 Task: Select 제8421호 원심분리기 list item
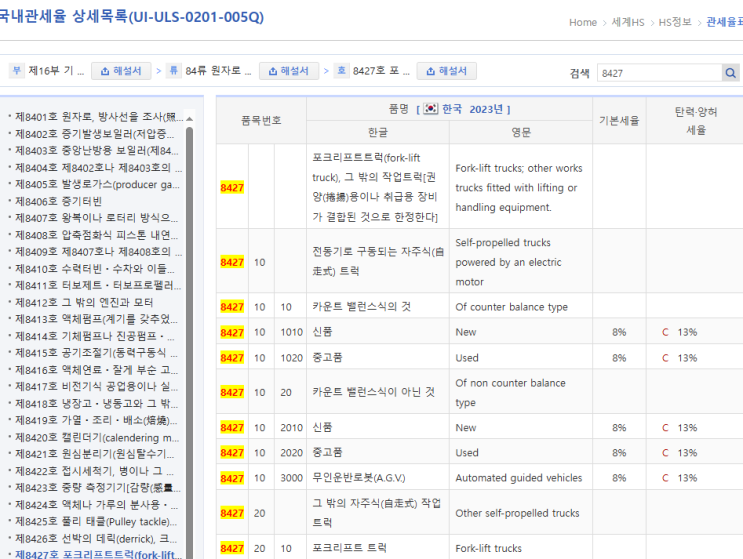coord(94,454)
